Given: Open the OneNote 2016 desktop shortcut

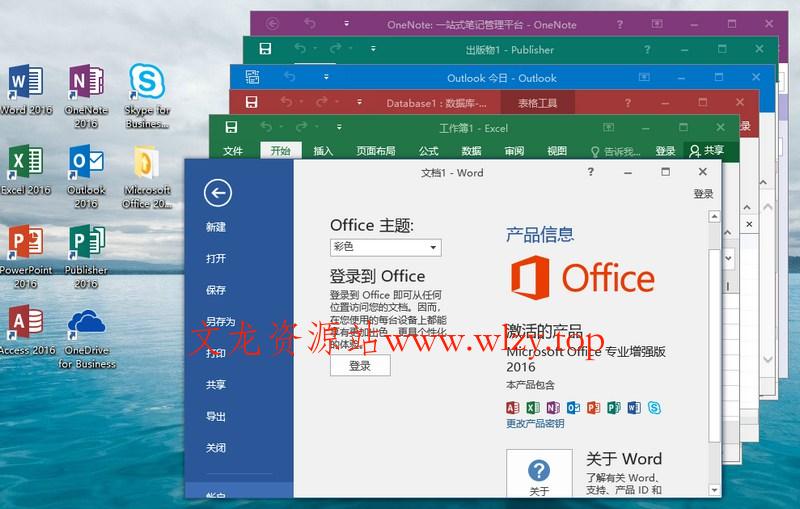Looking at the screenshot, I should (86, 95).
